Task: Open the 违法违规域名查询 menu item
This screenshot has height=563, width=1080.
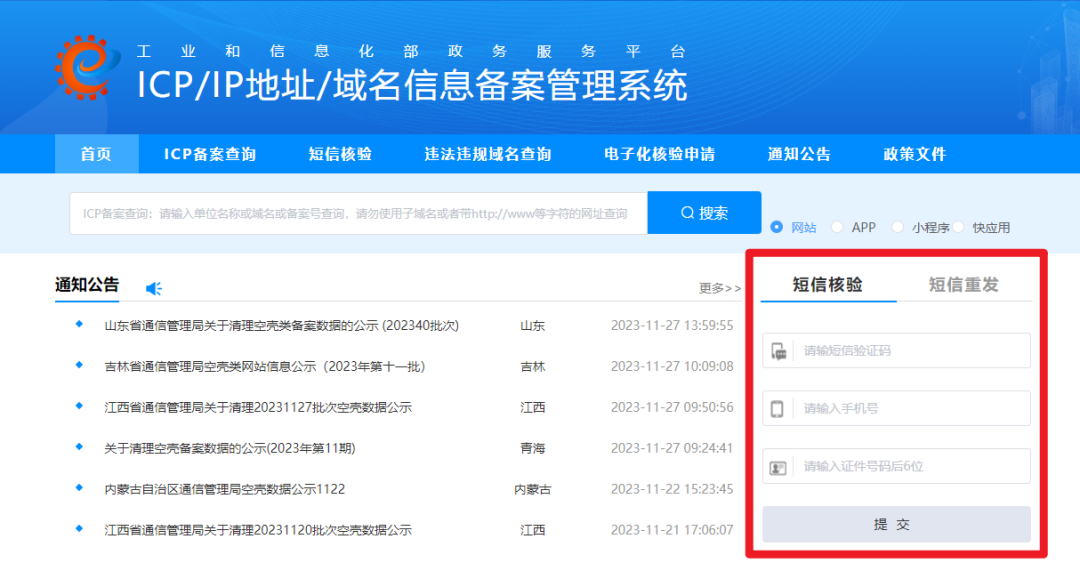Action: tap(487, 154)
